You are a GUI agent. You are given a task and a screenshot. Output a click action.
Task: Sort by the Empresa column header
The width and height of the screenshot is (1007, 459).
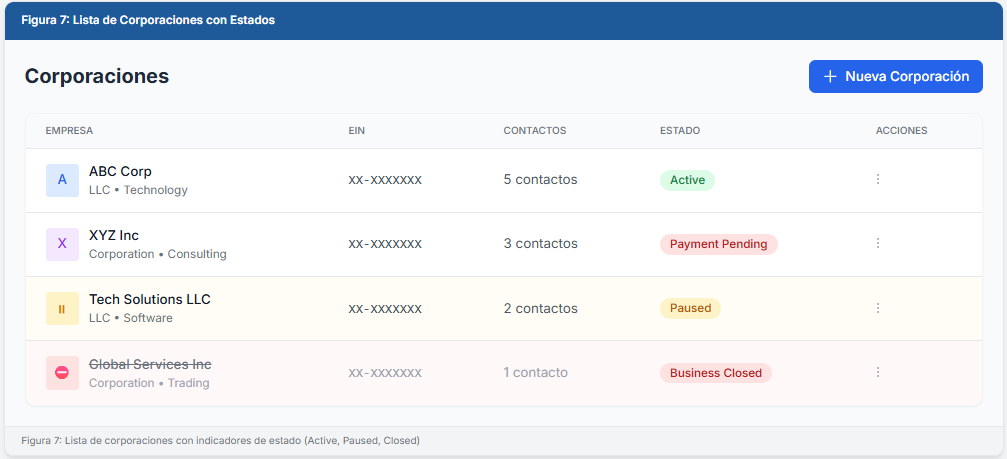pyautogui.click(x=69, y=131)
